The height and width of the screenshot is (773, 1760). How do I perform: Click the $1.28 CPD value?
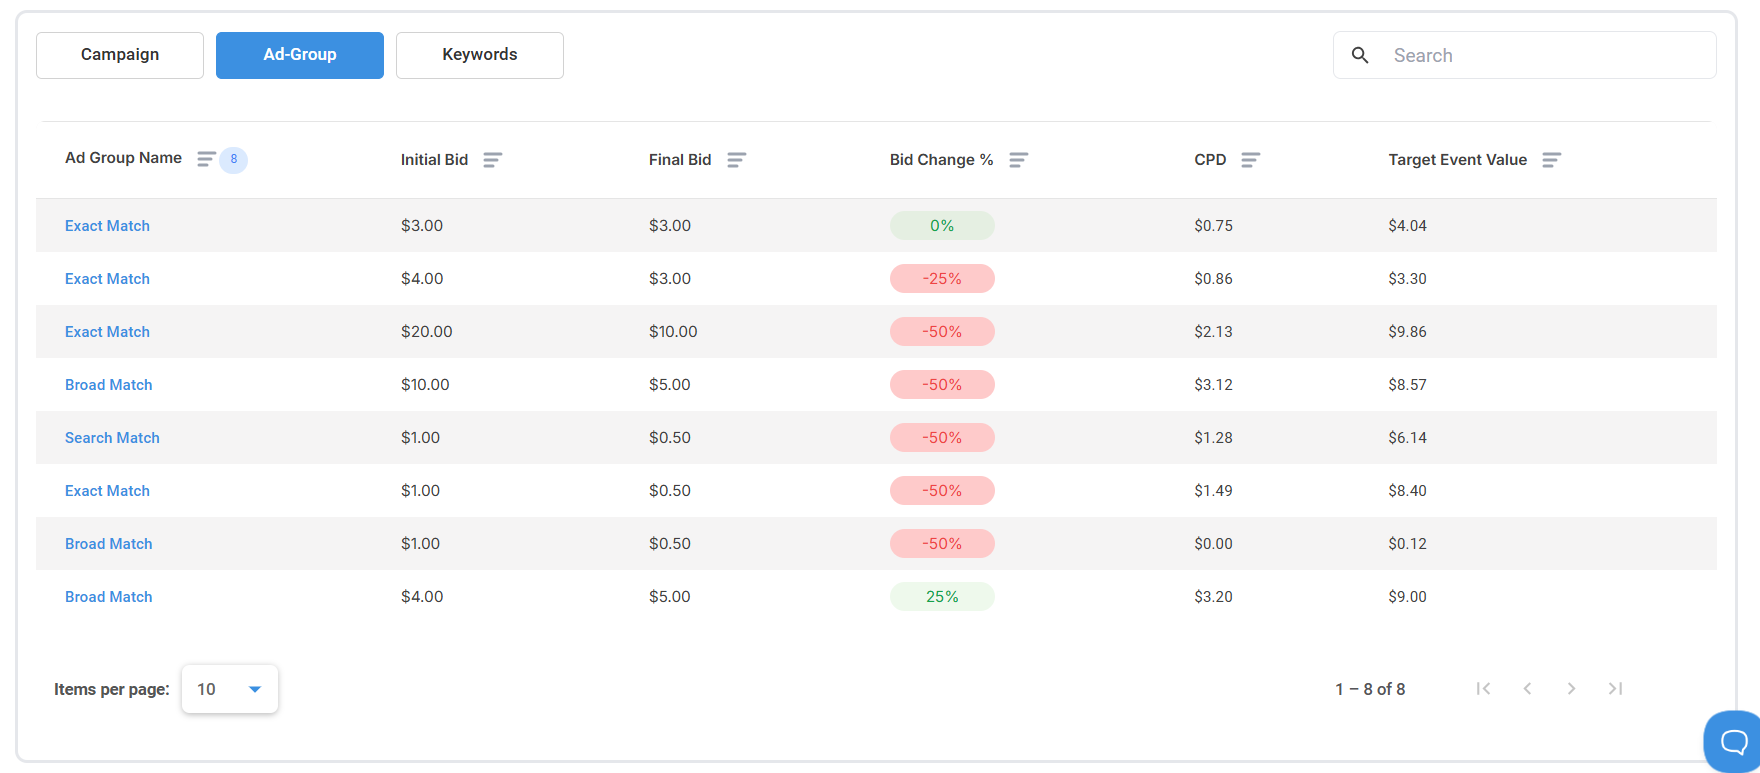[1213, 438]
